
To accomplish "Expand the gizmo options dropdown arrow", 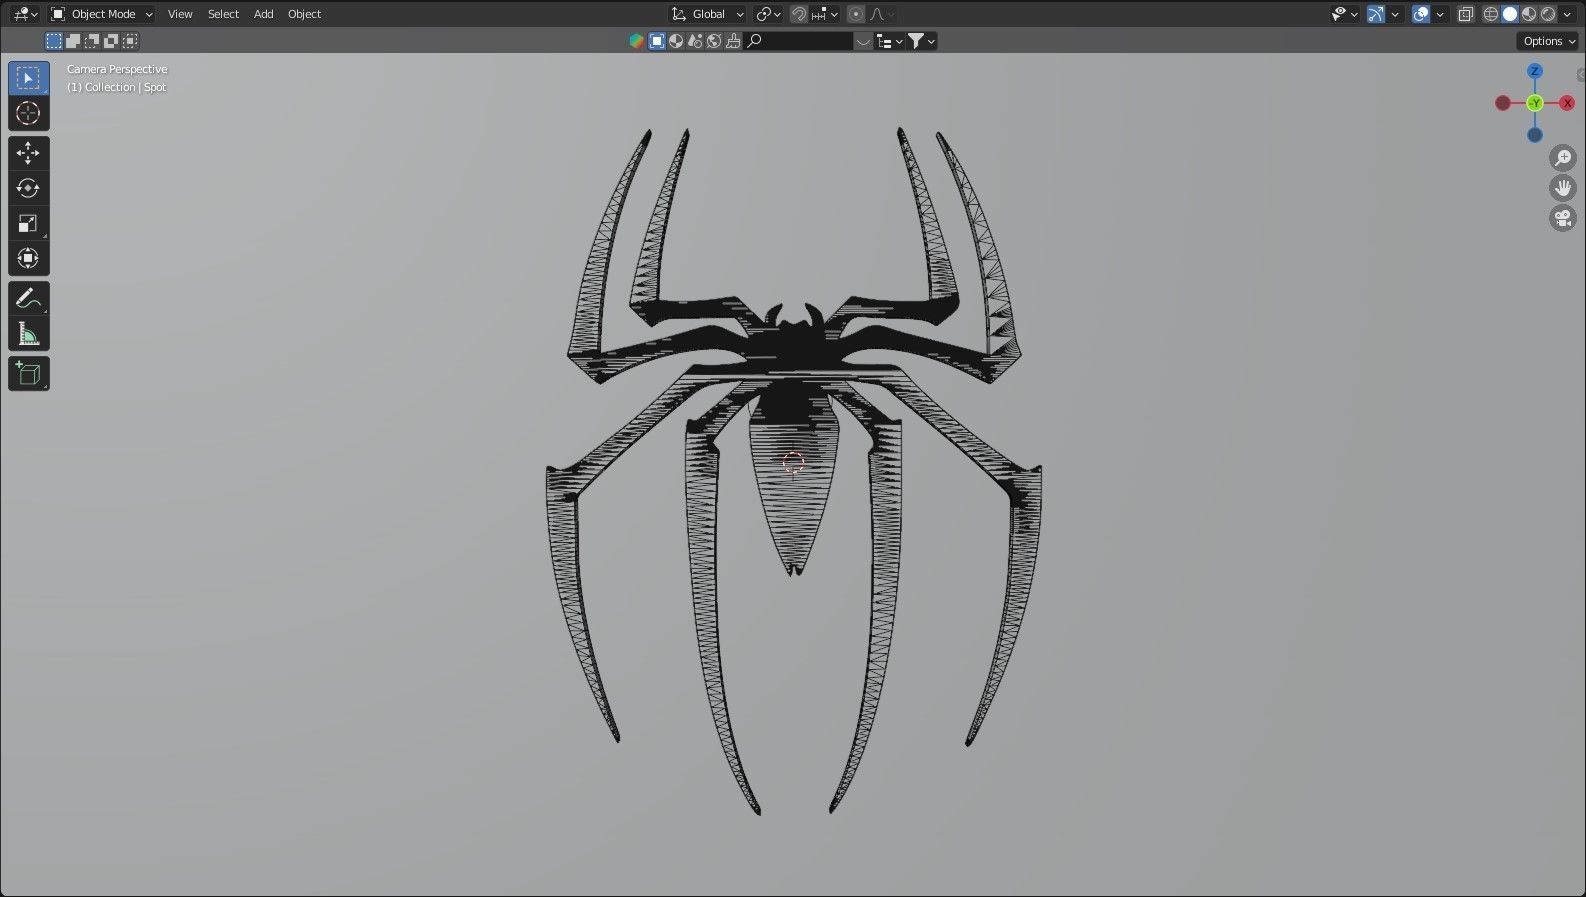I will click(1395, 14).
